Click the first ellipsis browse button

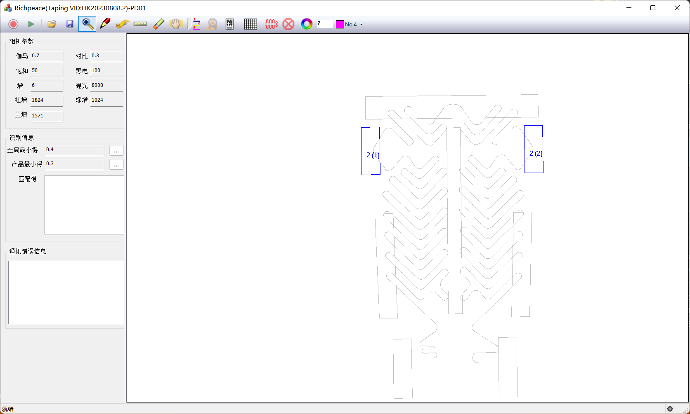116,149
